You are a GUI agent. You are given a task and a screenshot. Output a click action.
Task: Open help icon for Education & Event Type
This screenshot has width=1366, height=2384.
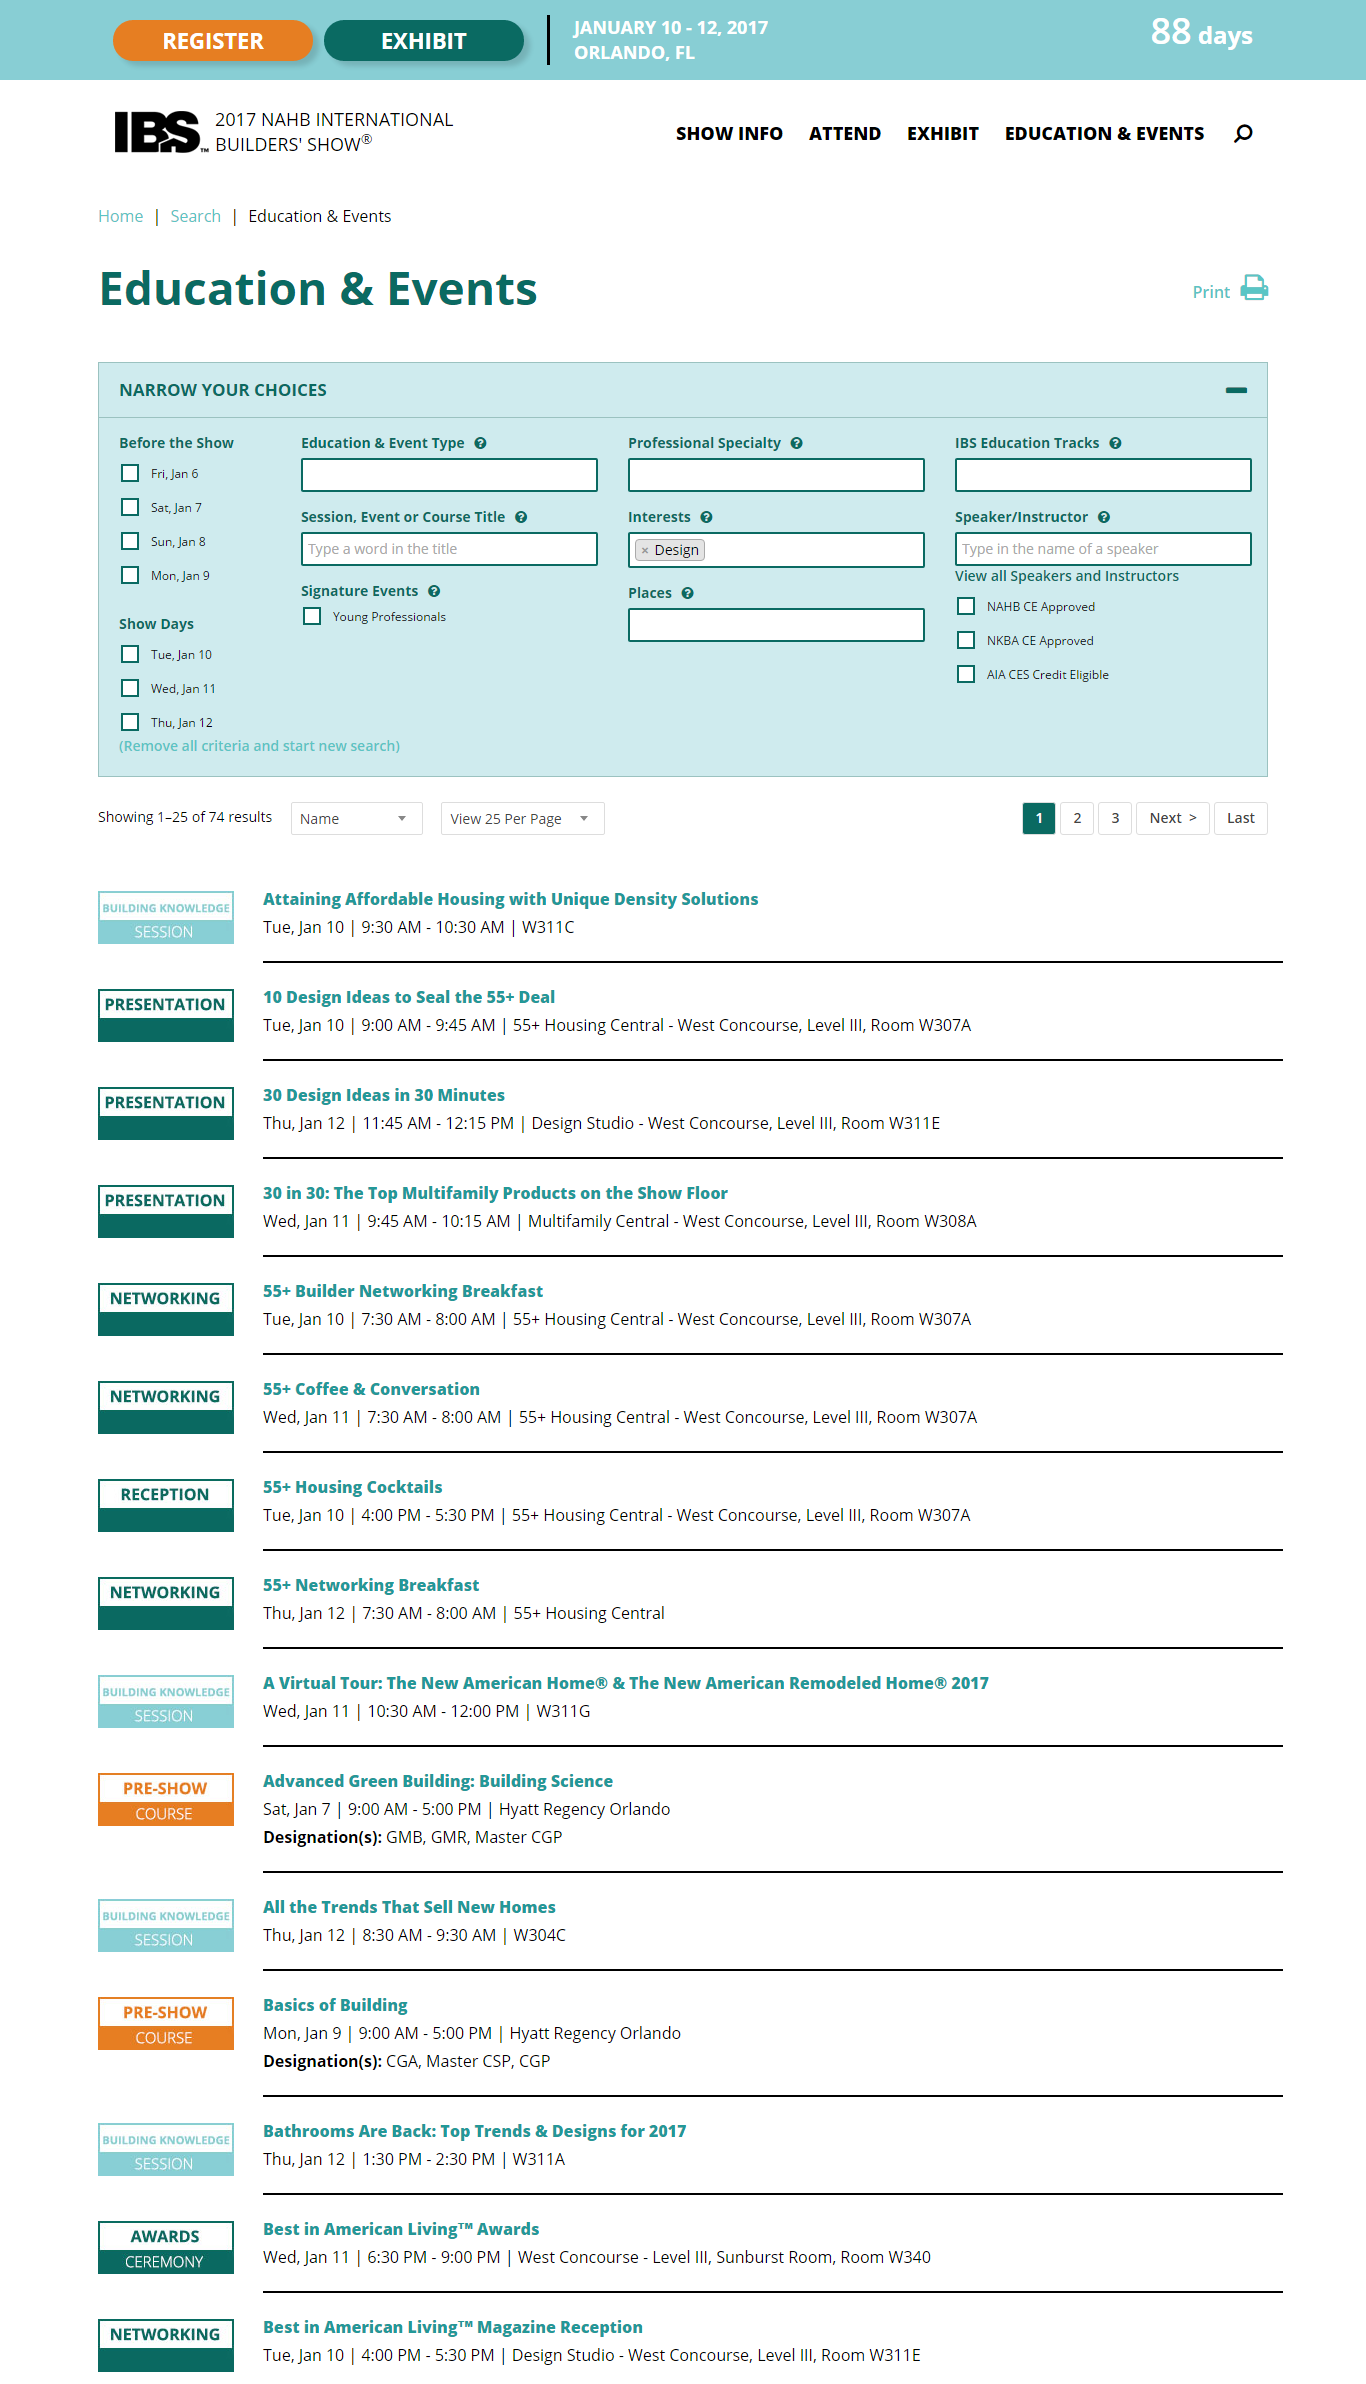click(x=480, y=443)
